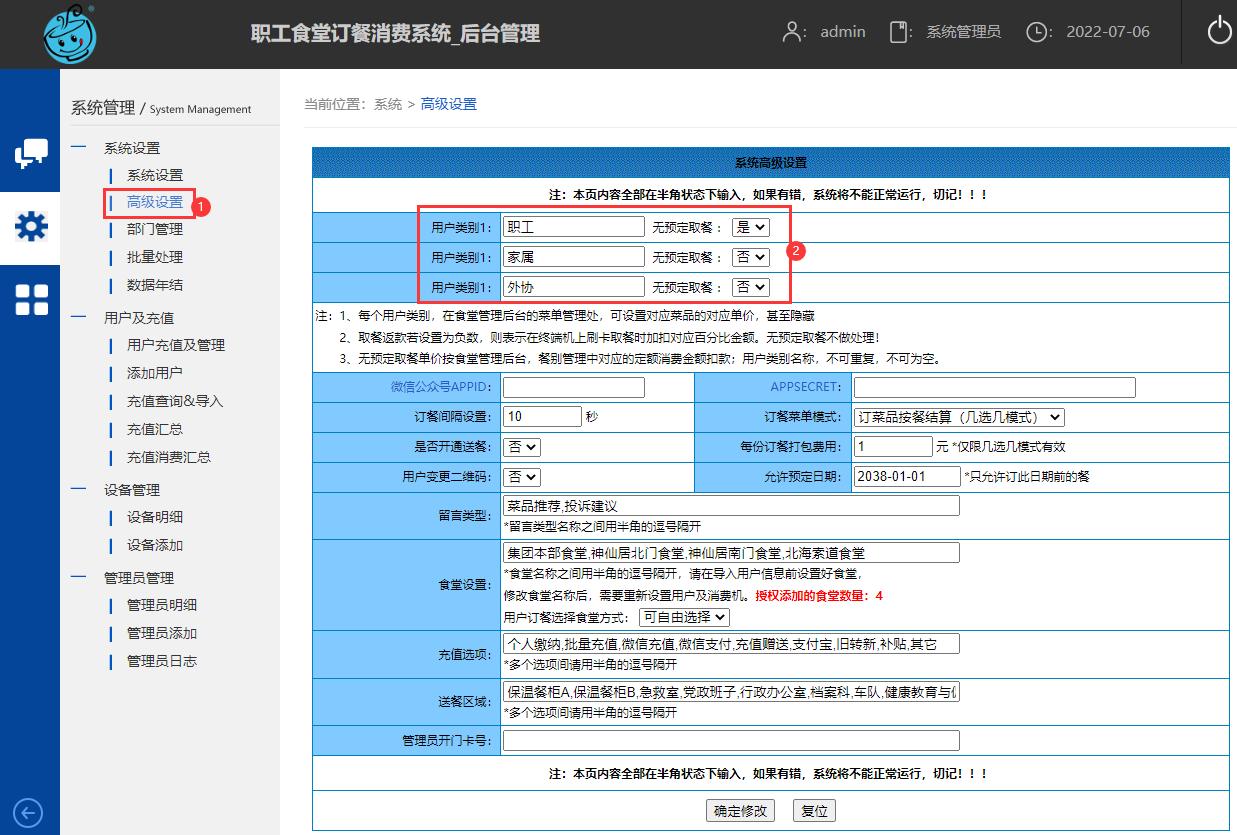Click the 每份订餐打包费用 field
The width and height of the screenshot is (1237, 835).
tap(893, 447)
